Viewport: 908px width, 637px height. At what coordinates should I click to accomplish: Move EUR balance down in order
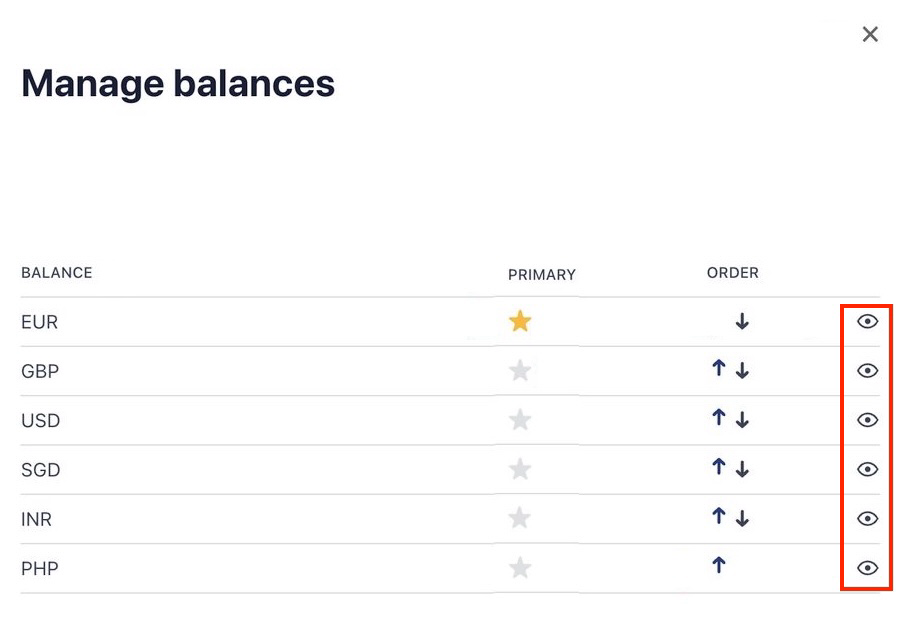(742, 322)
